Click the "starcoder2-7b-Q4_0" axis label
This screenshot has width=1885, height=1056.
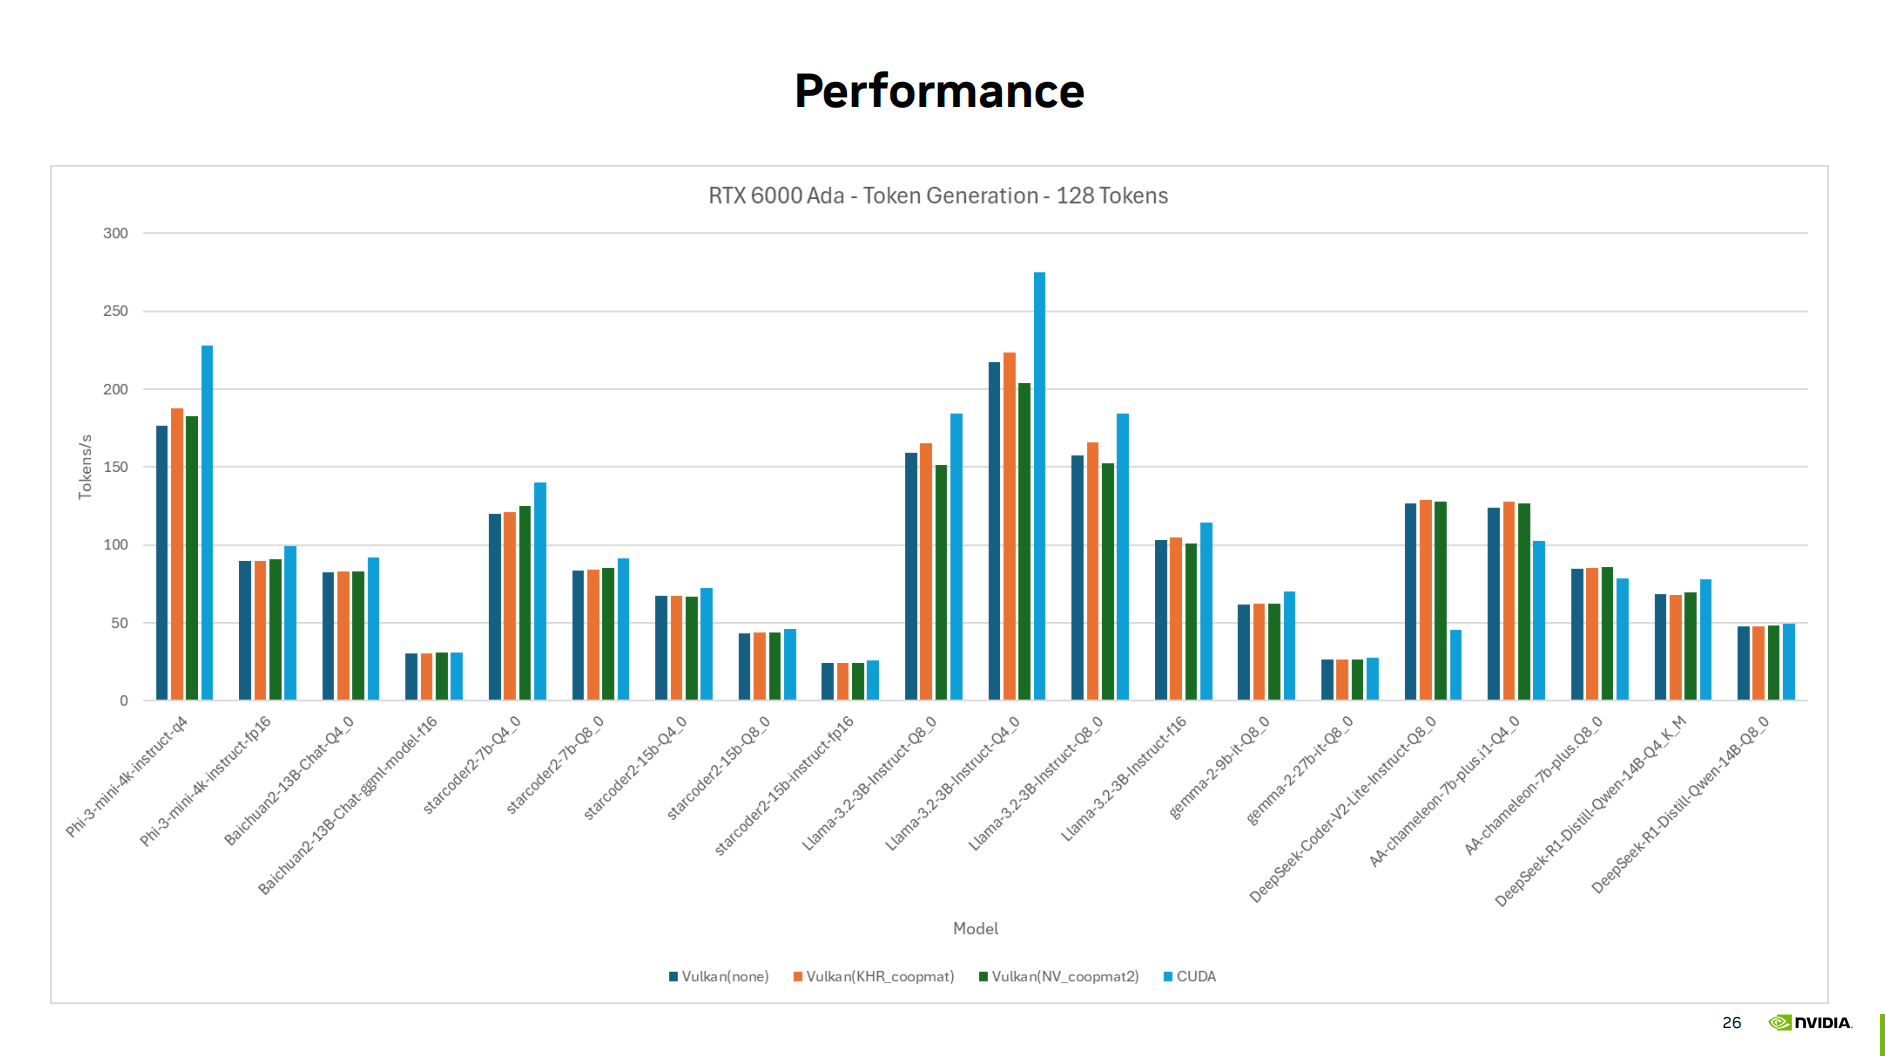[472, 764]
